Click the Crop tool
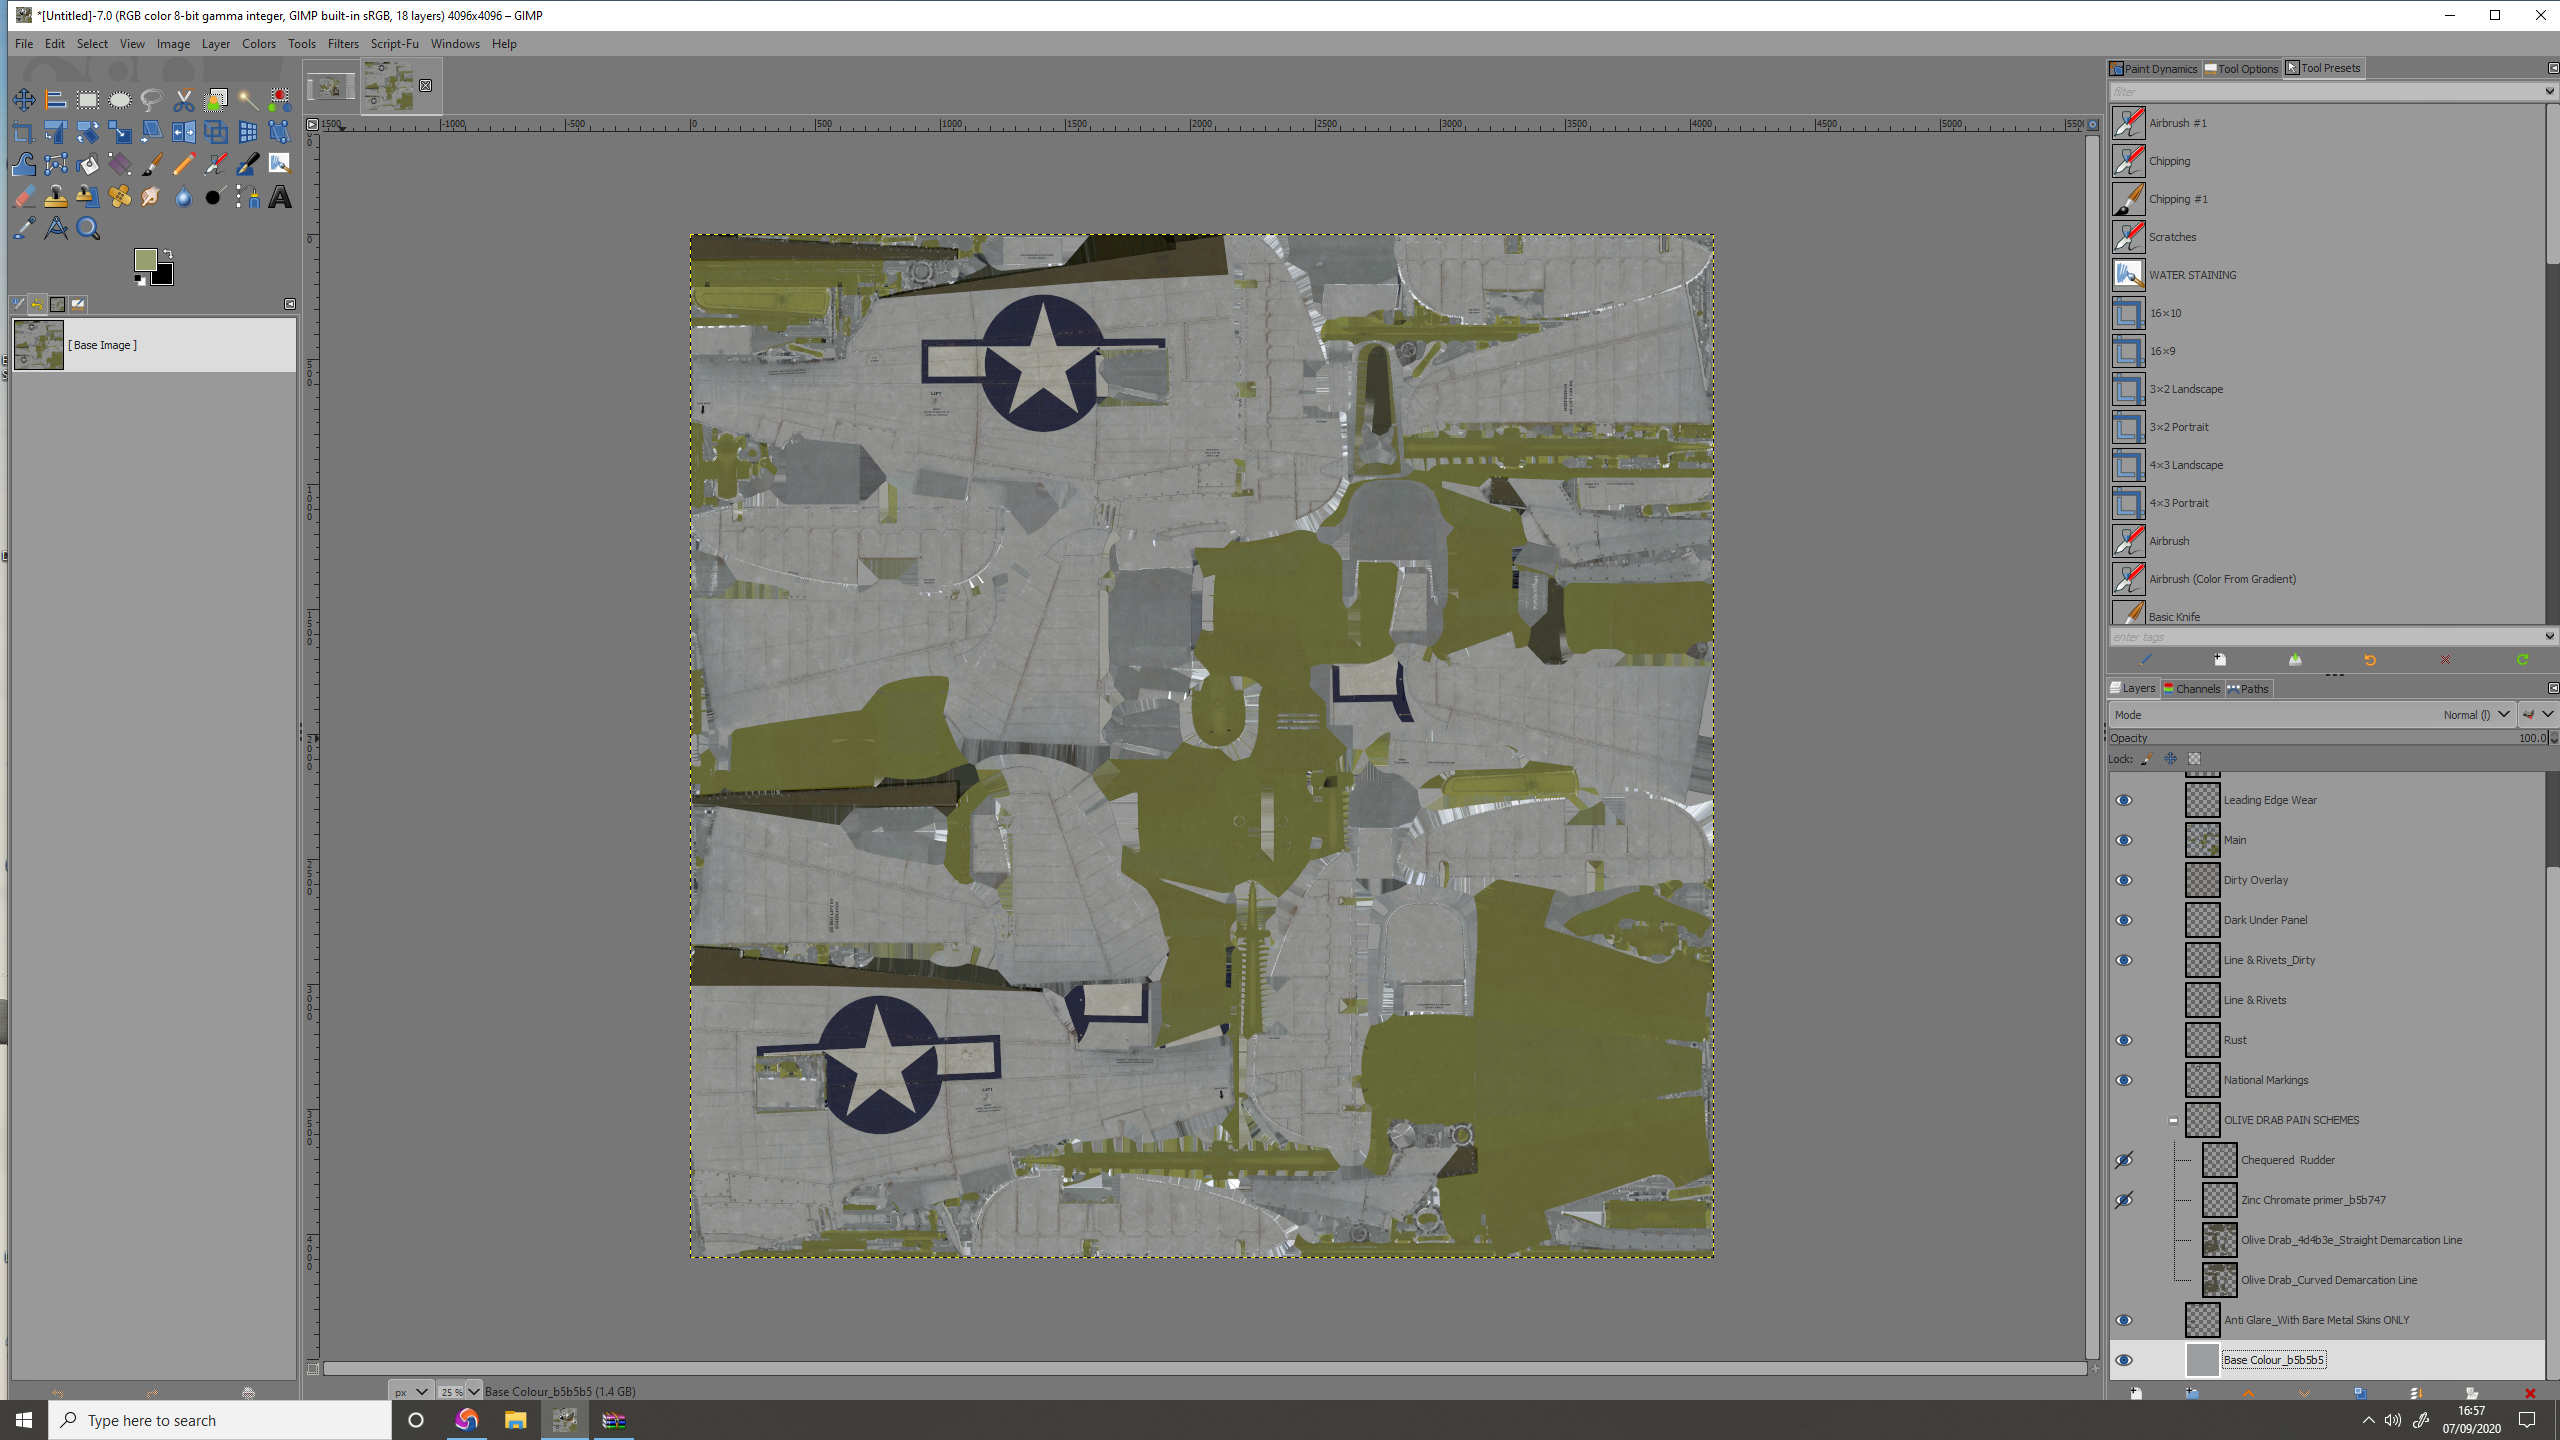Viewport: 2560px width, 1440px height. 24,132
